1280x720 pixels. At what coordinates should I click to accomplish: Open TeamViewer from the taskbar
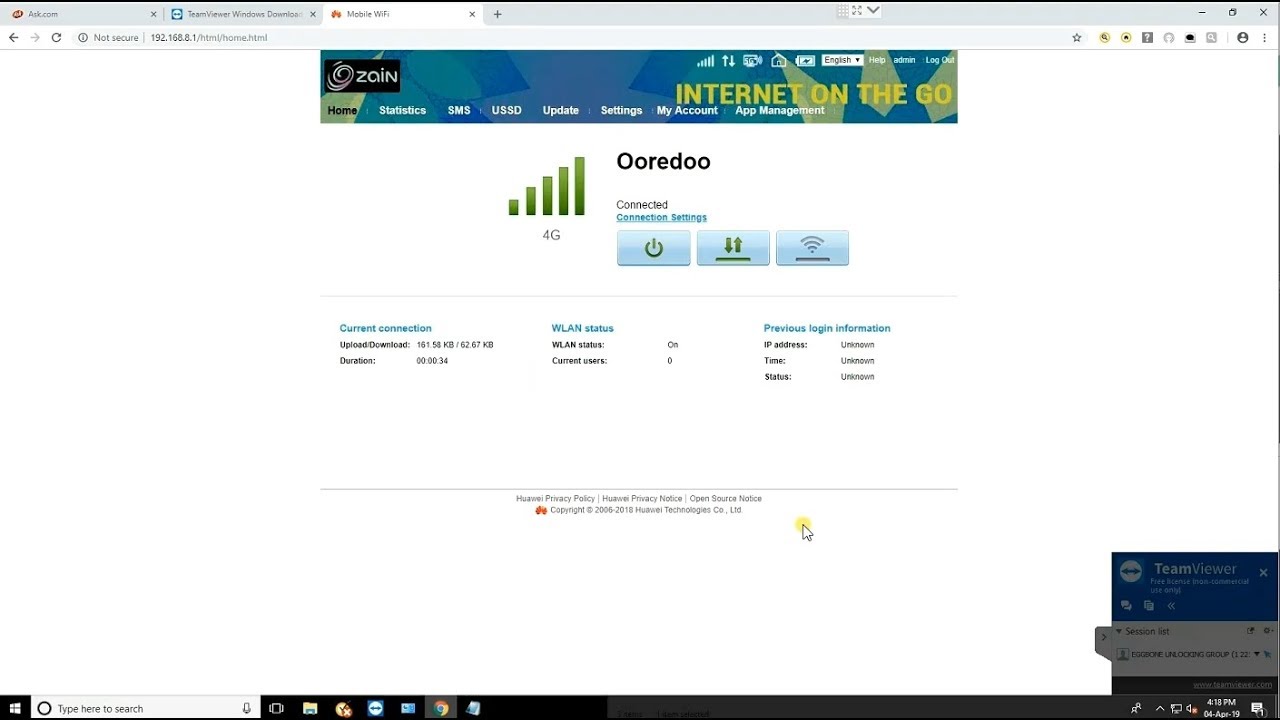point(375,708)
